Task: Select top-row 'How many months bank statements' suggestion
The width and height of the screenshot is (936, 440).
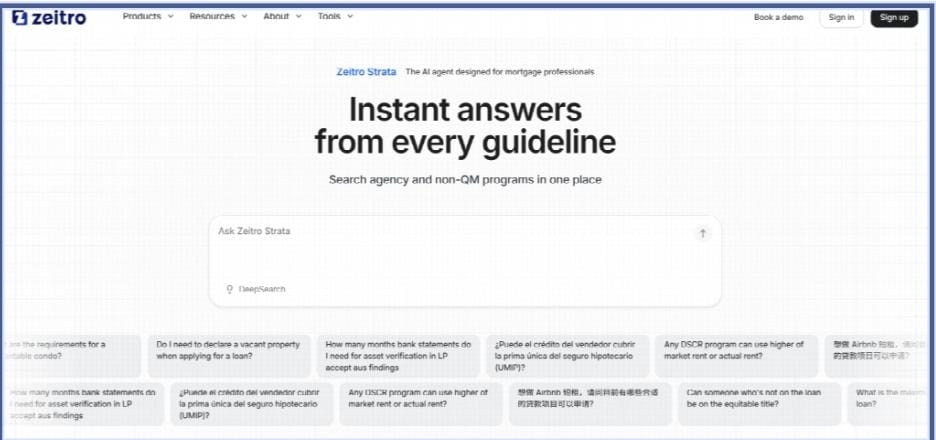Action: 398,356
